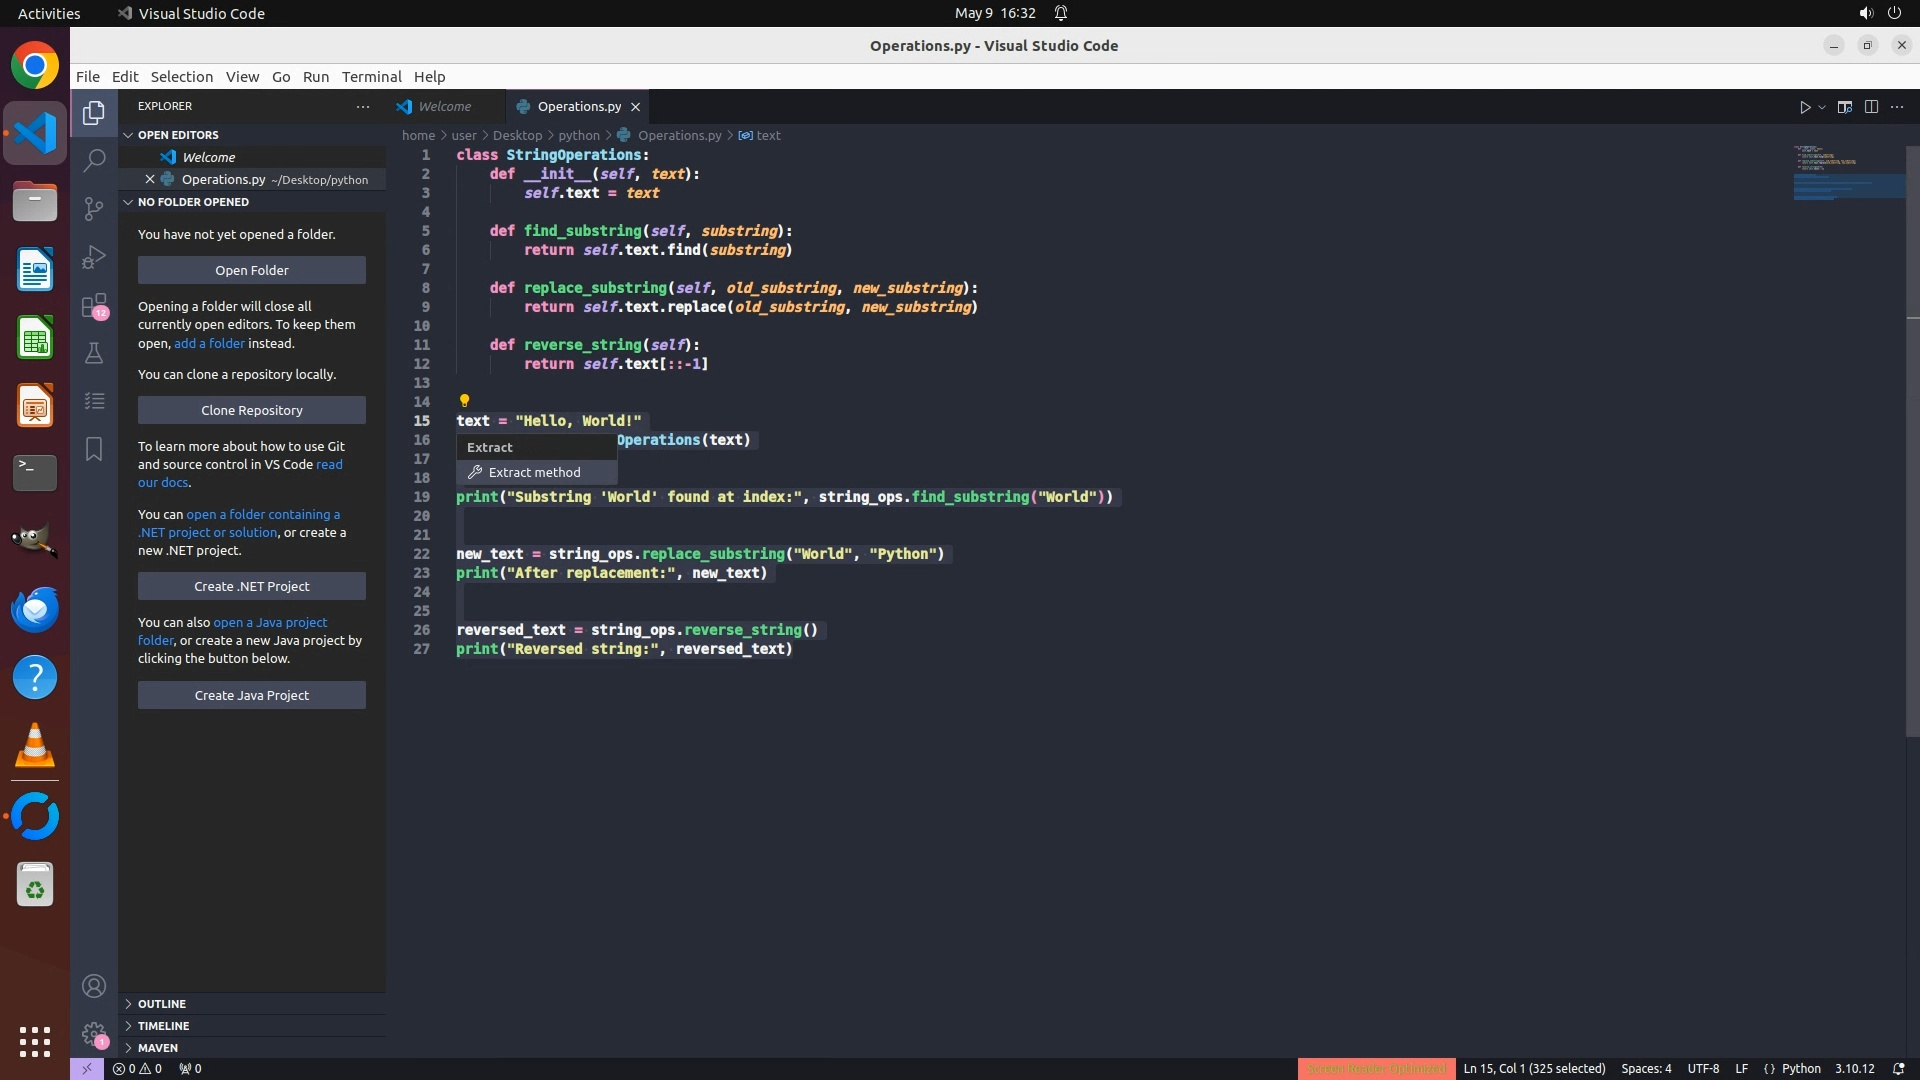Screen dimensions: 1920x1080
Task: Click the add a folder link
Action: (209, 343)
